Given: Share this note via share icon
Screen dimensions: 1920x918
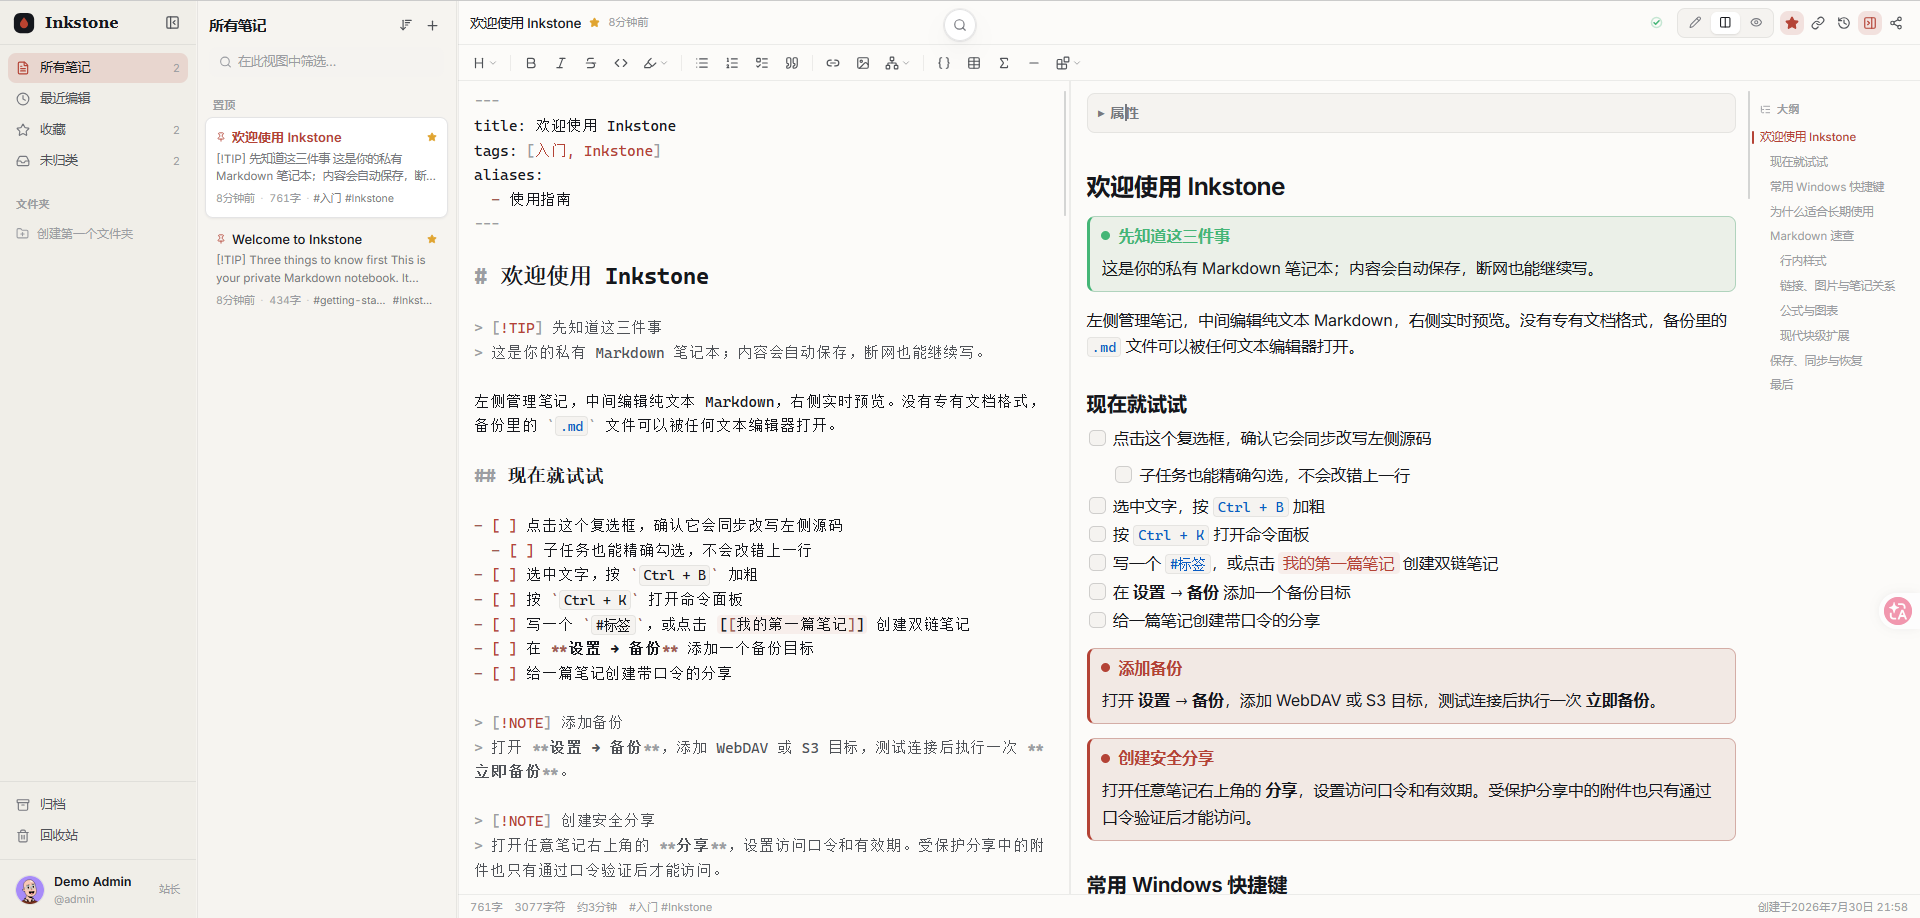Looking at the screenshot, I should pos(1896,23).
